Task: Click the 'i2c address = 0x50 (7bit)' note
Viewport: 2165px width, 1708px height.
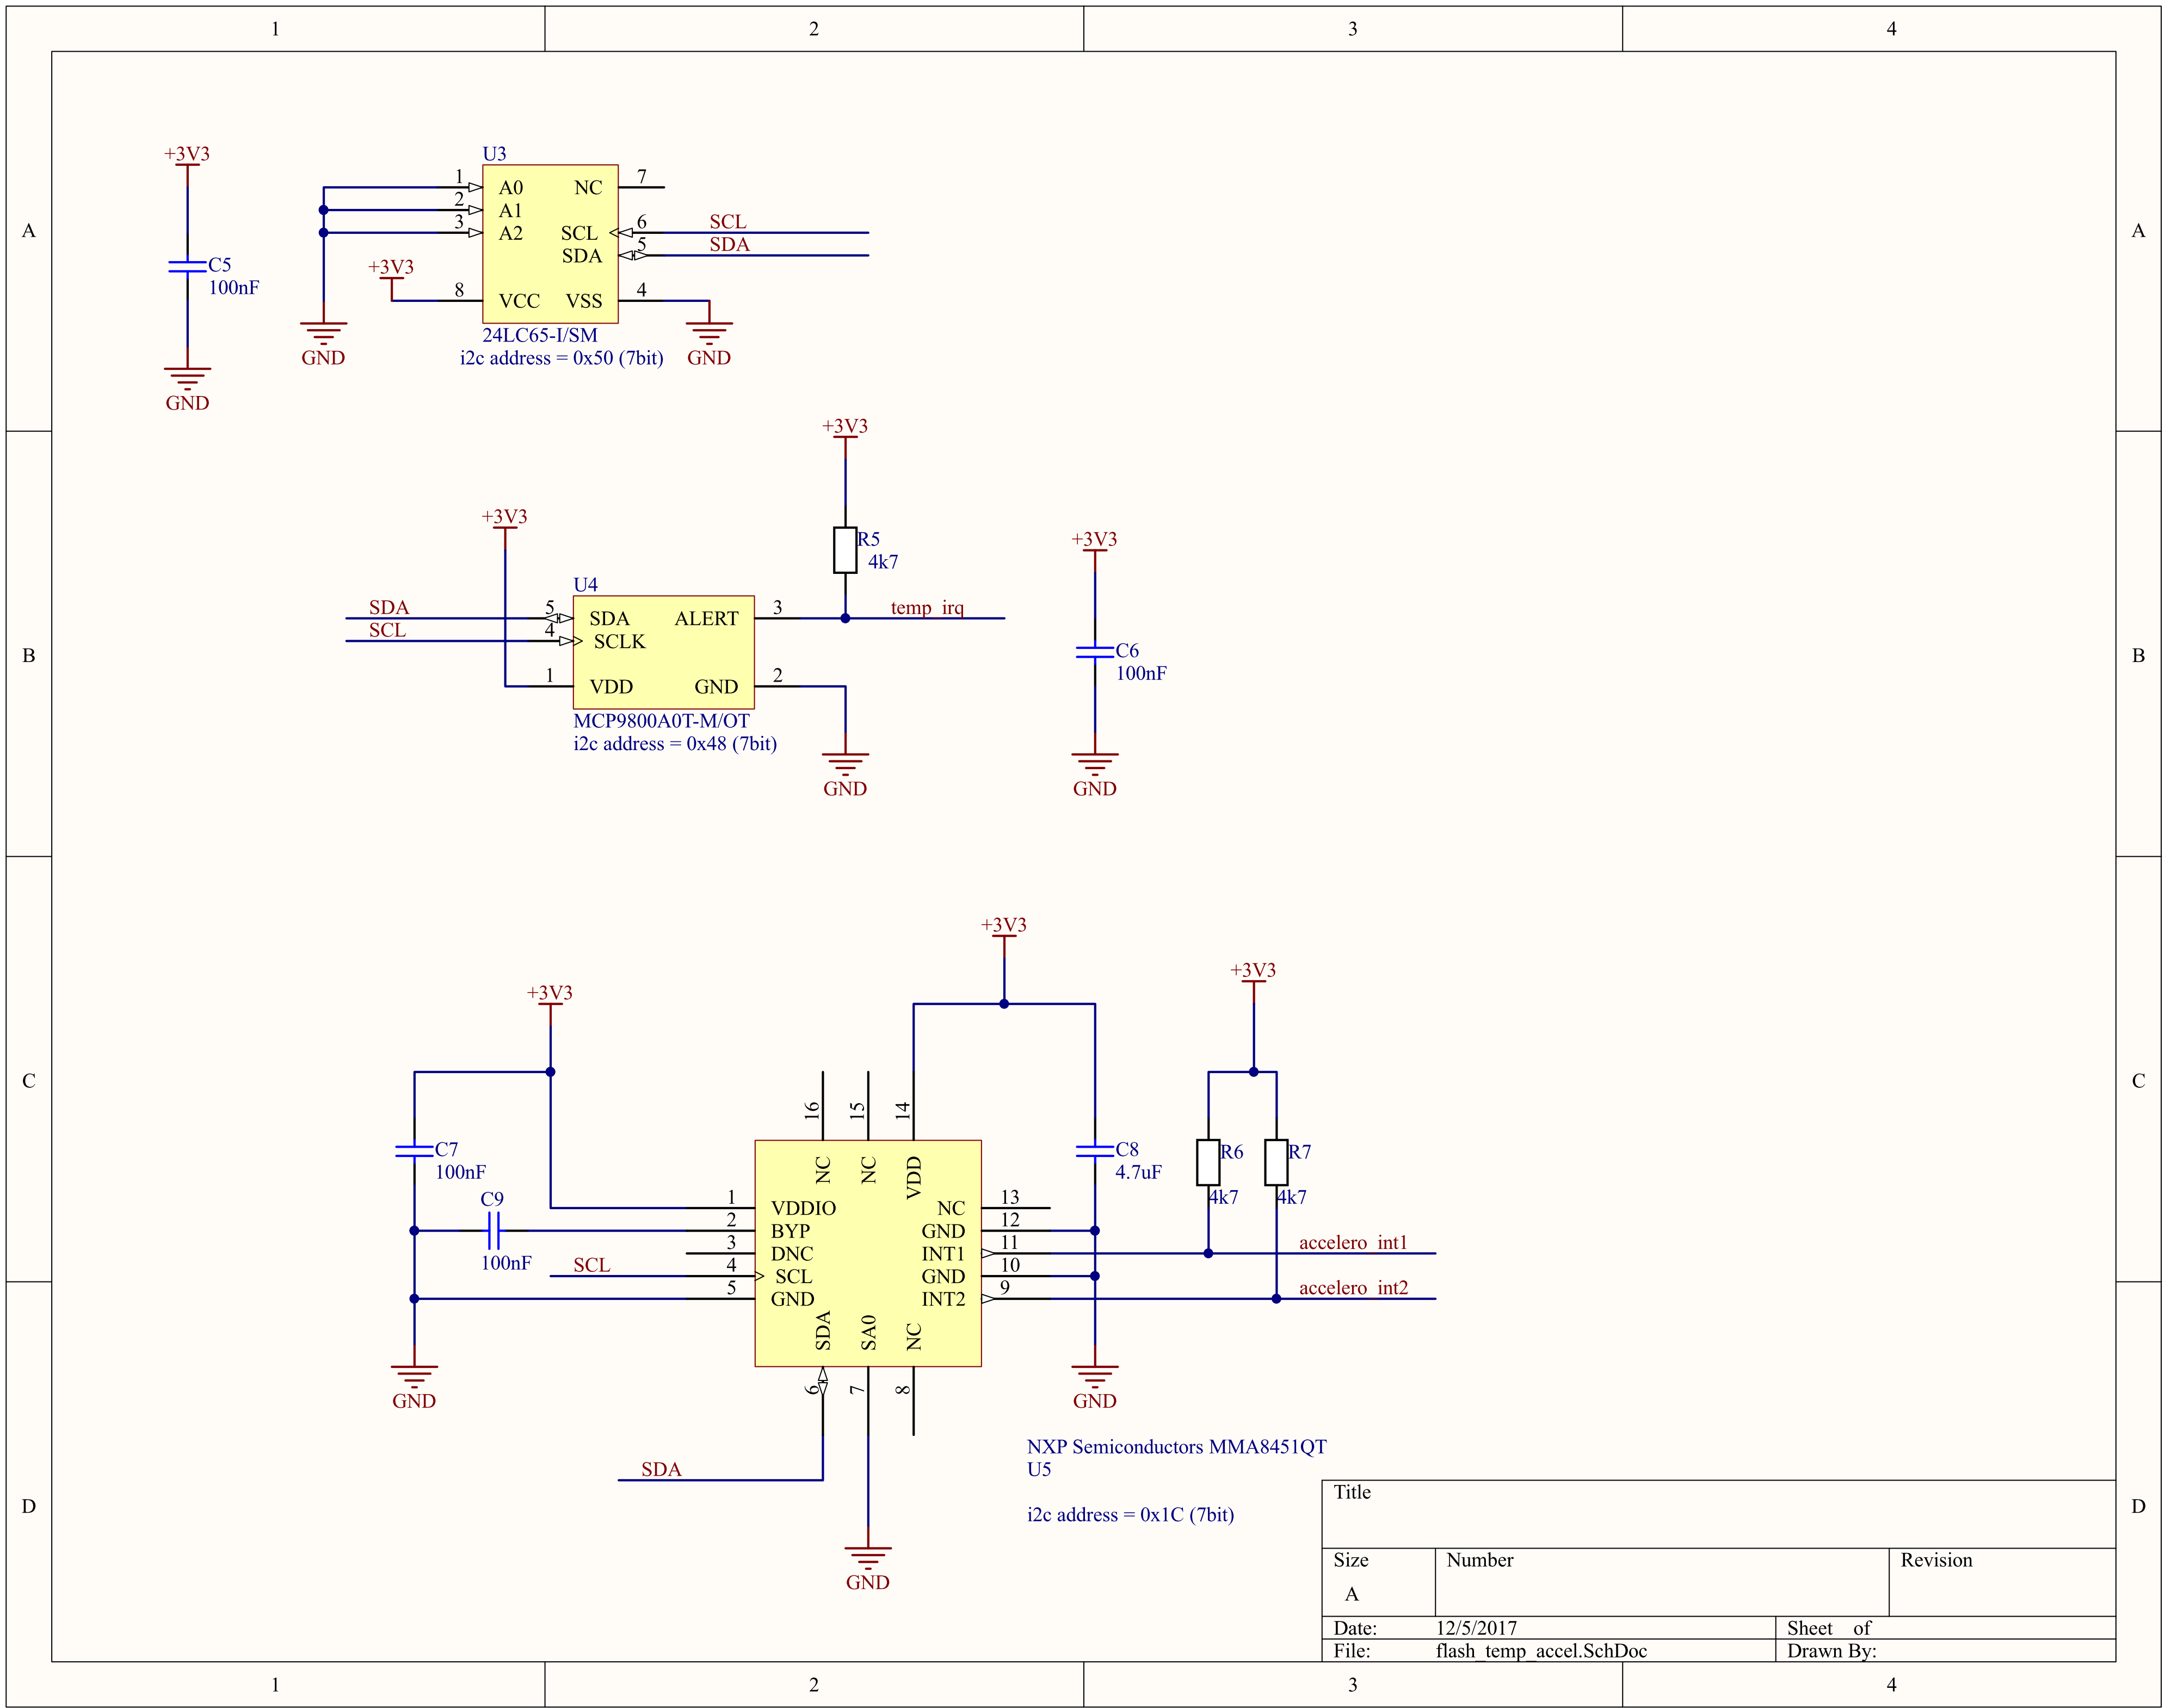Action: coord(562,358)
